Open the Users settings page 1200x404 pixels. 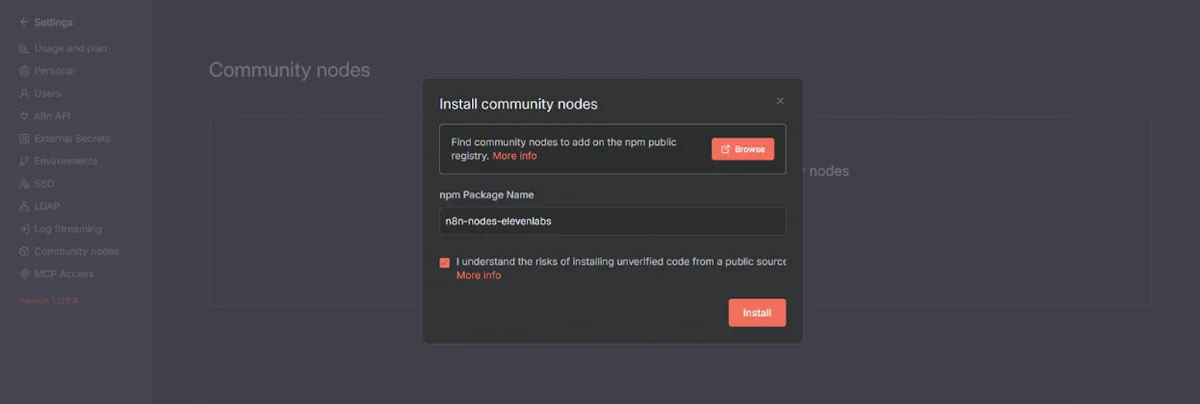[47, 94]
